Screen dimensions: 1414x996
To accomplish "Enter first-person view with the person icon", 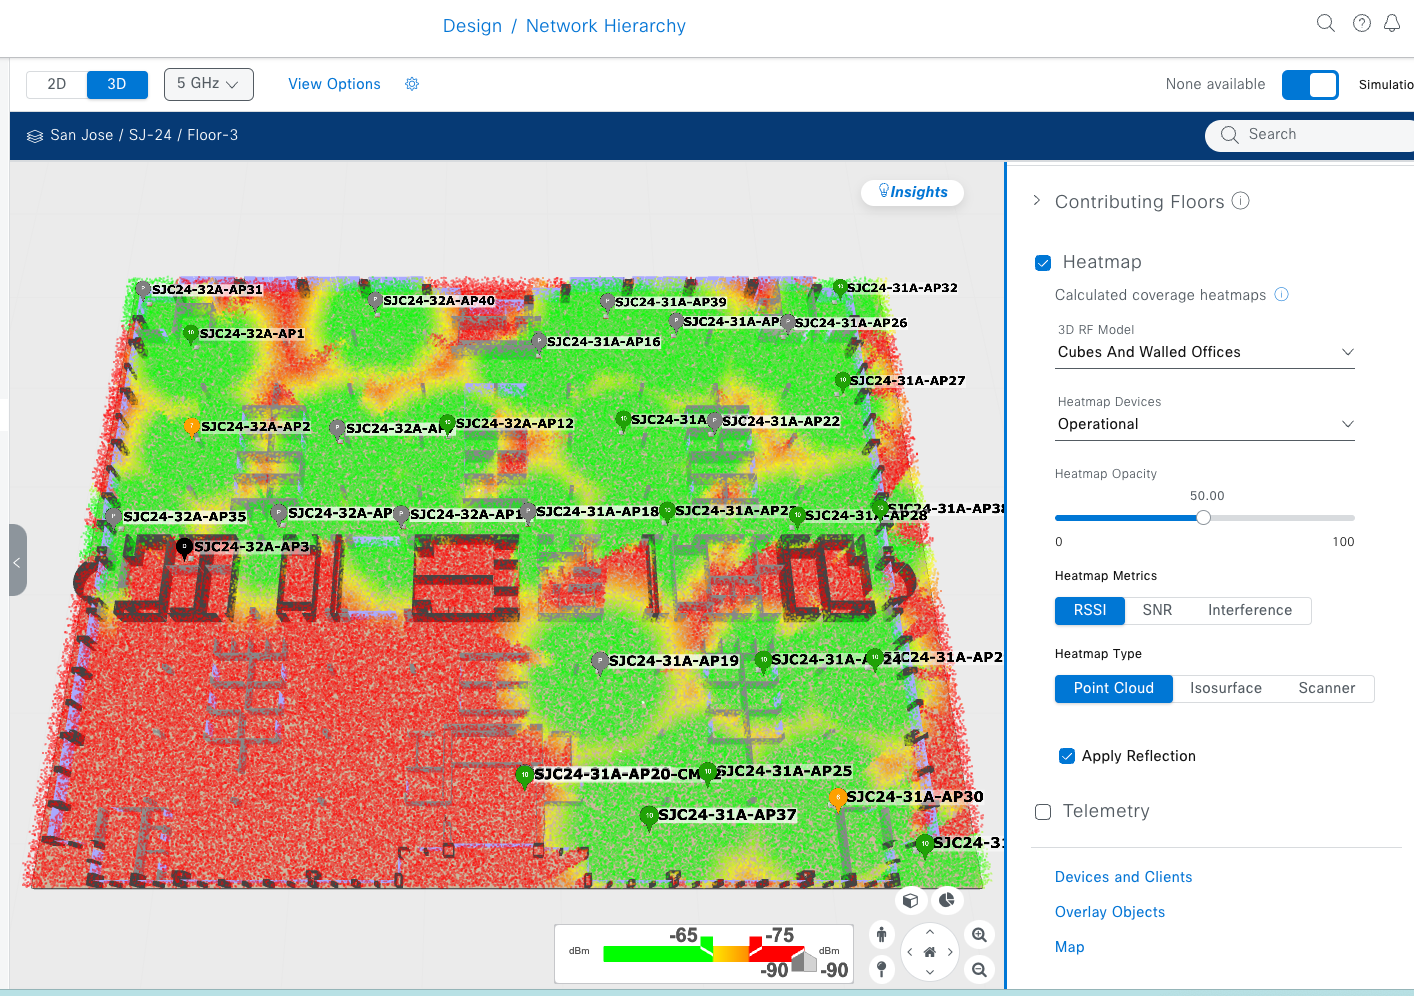I will [x=881, y=933].
